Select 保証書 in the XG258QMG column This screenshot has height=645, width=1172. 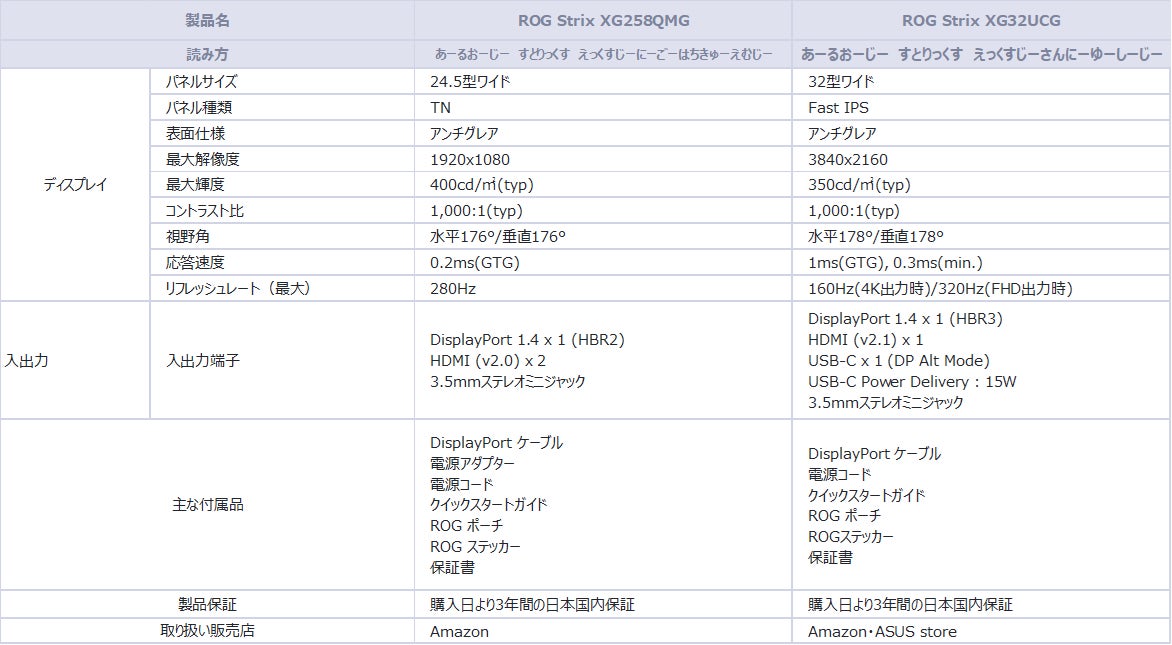[452, 567]
